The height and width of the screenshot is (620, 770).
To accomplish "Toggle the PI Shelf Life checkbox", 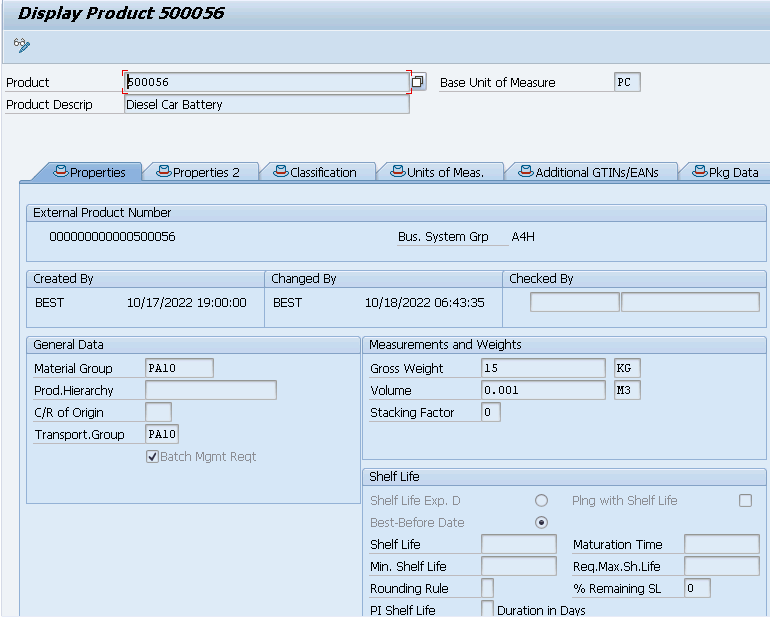I will 487,609.
